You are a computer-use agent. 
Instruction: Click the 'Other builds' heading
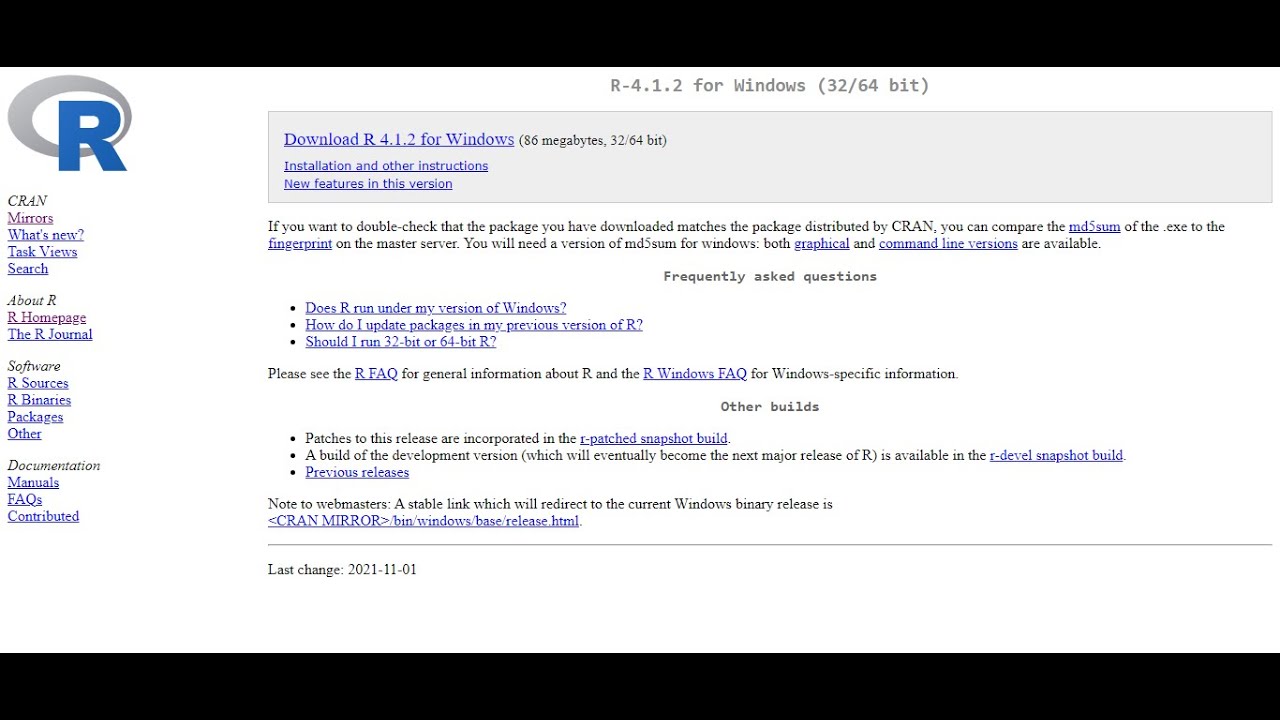tap(770, 407)
